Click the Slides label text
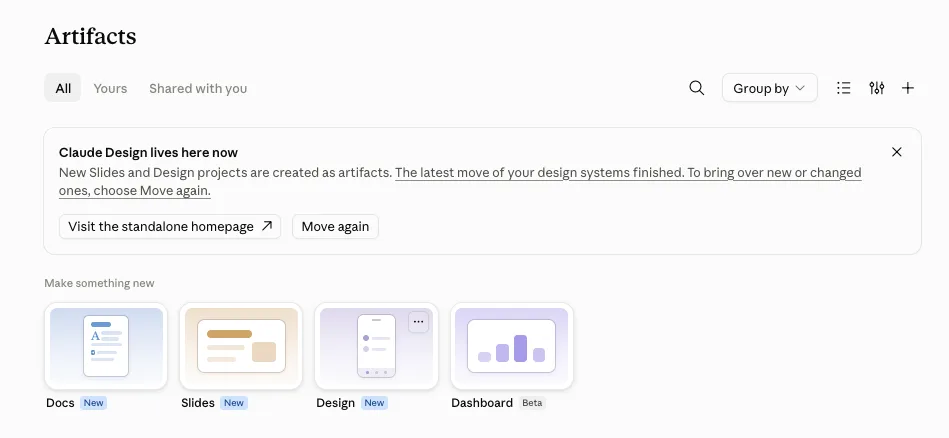The width and height of the screenshot is (949, 438). (x=198, y=403)
